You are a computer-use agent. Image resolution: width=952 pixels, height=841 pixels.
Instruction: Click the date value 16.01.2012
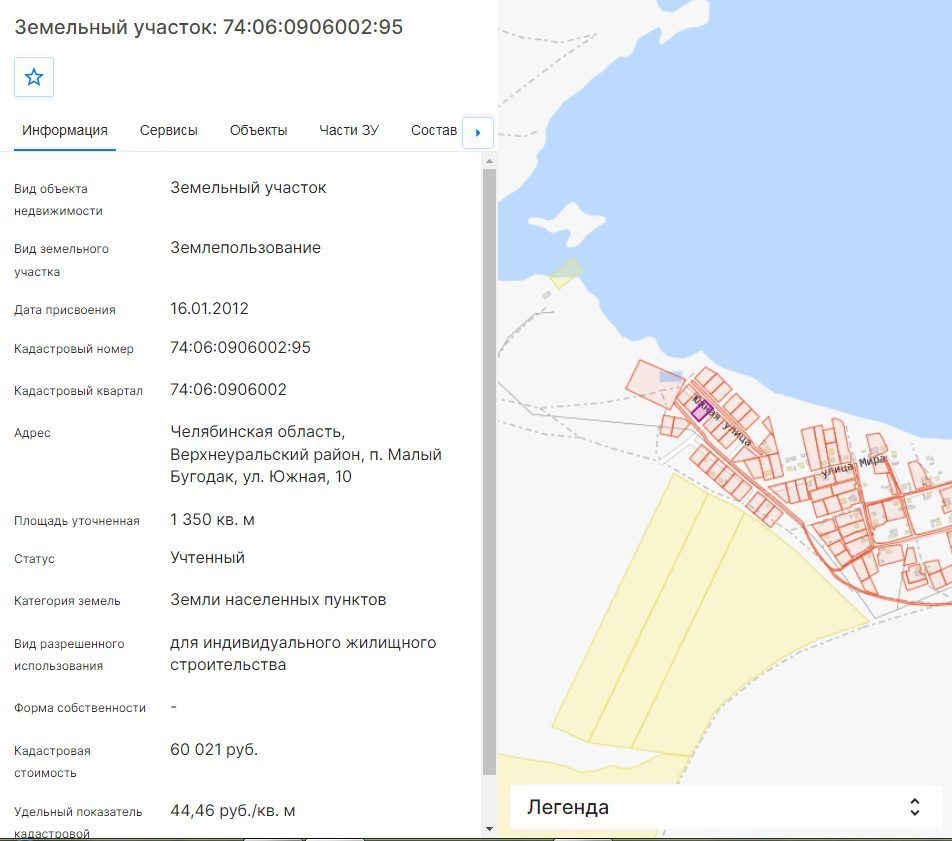[x=209, y=308]
